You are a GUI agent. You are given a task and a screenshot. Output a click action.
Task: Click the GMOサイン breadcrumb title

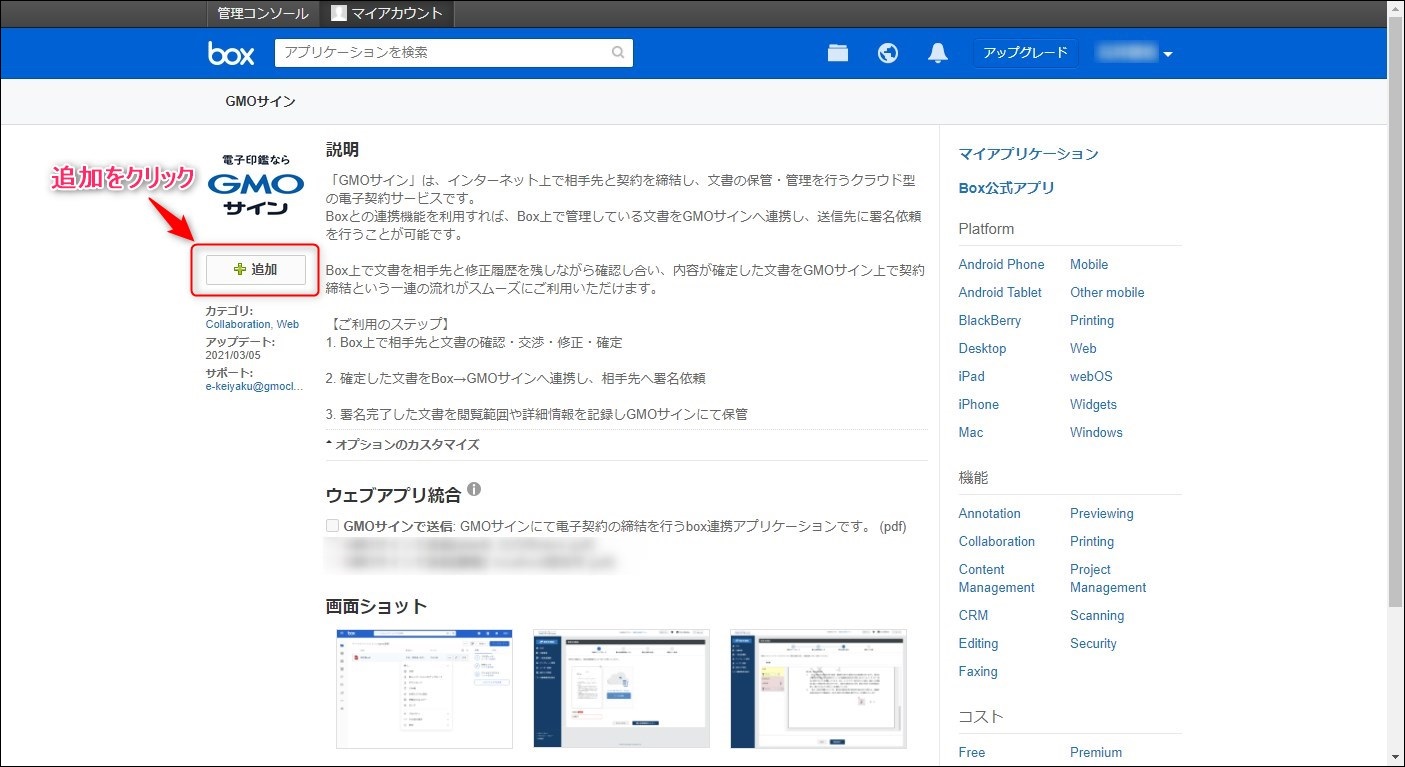260,102
